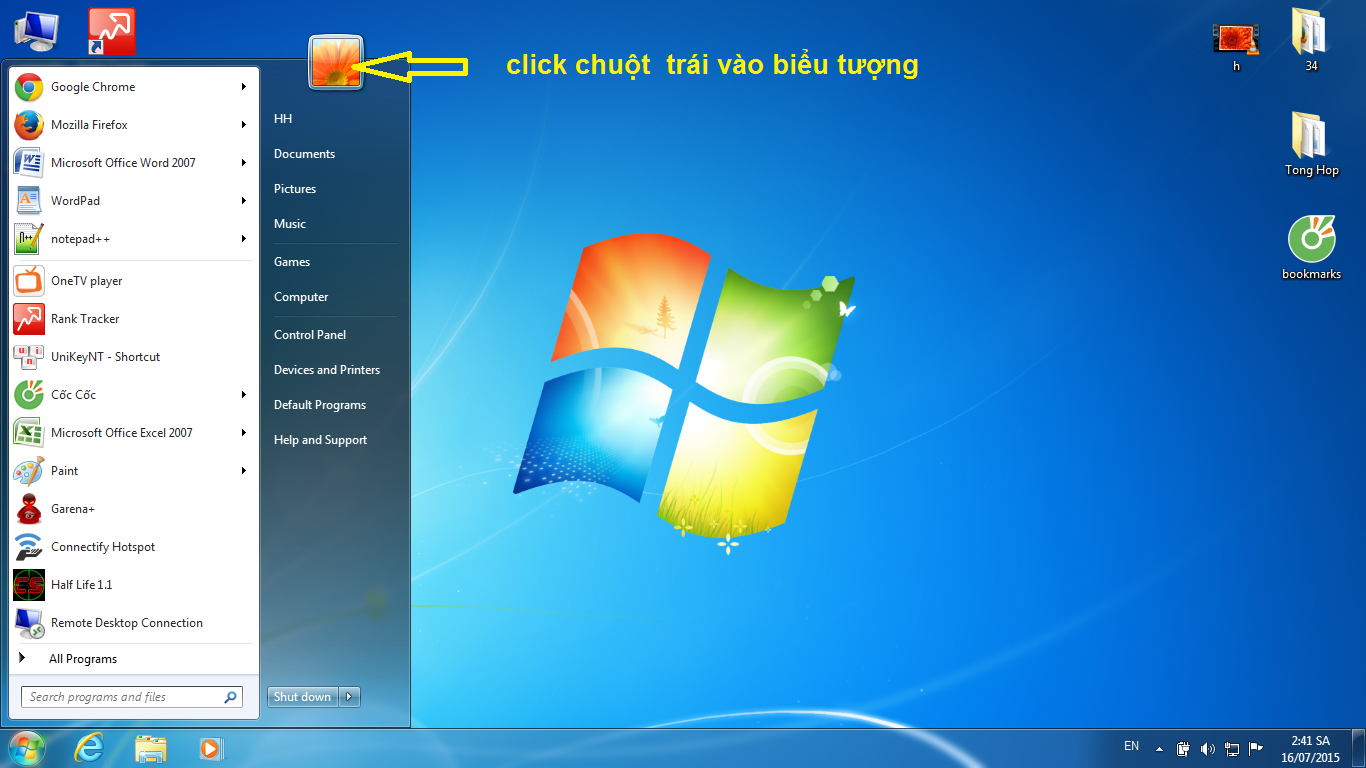Image resolution: width=1366 pixels, height=768 pixels.
Task: Focus the Search programs and files box
Action: [x=131, y=697]
